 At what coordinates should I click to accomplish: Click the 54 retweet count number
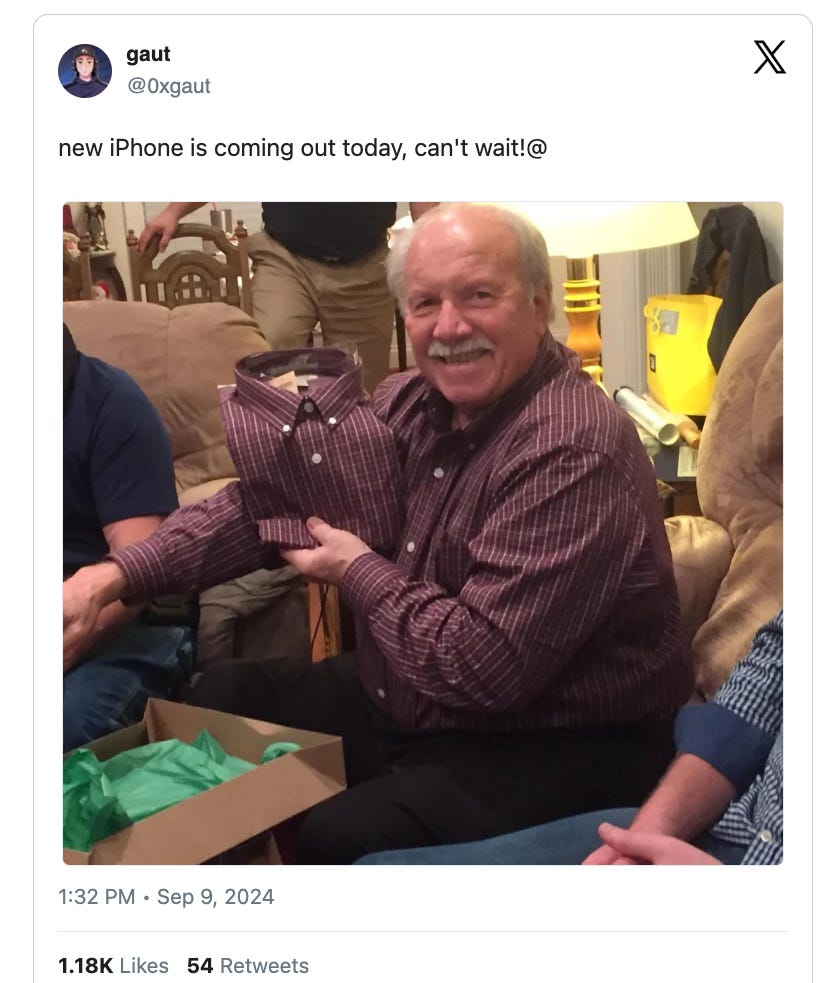pyautogui.click(x=200, y=965)
